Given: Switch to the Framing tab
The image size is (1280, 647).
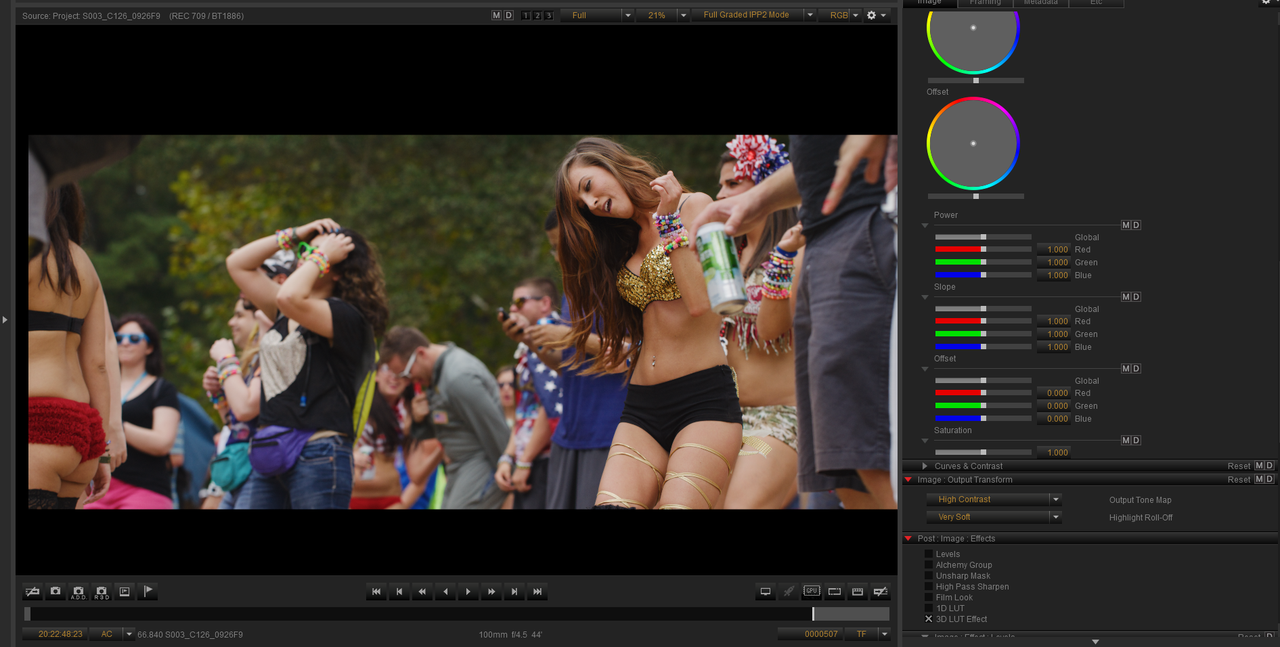Looking at the screenshot, I should [x=985, y=3].
